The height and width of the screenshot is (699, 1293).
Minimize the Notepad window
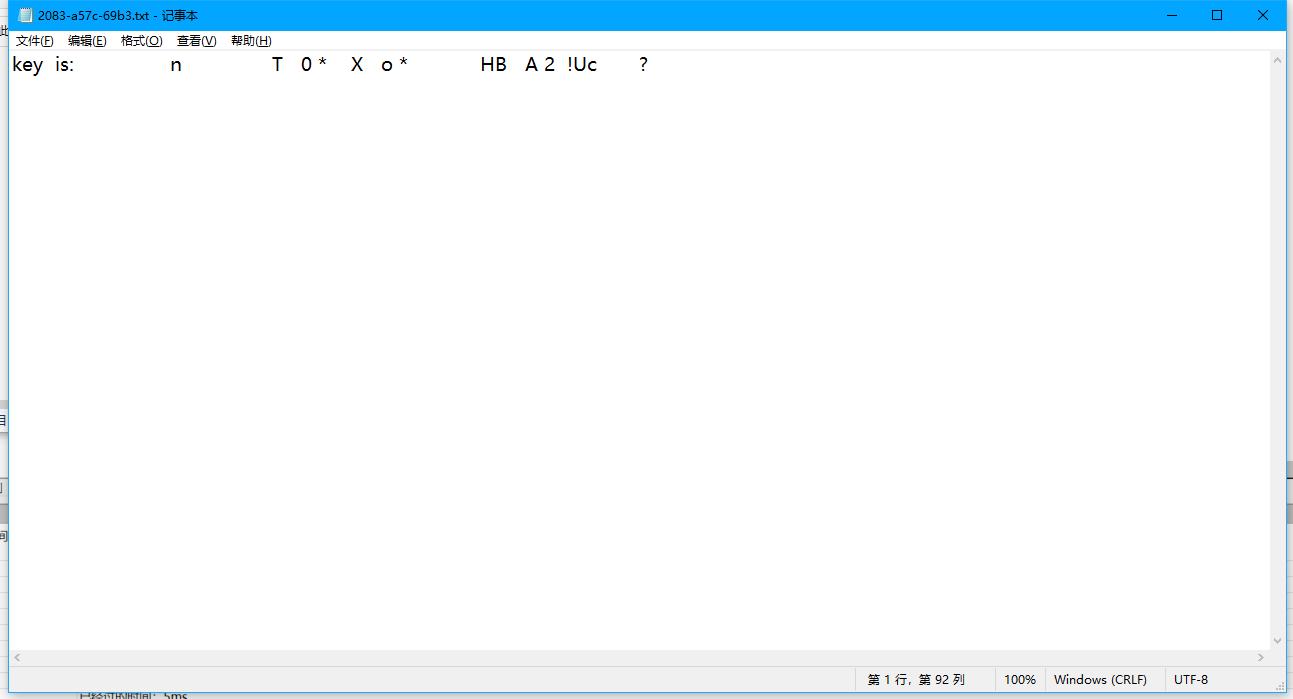pyautogui.click(x=1171, y=15)
